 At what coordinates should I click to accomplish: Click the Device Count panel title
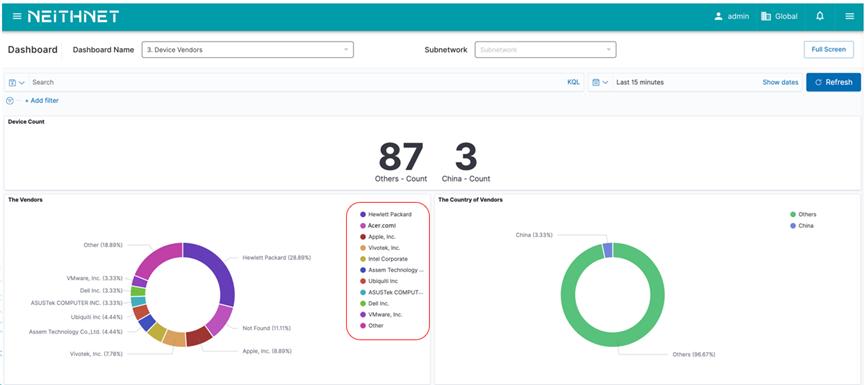pyautogui.click(x=26, y=121)
